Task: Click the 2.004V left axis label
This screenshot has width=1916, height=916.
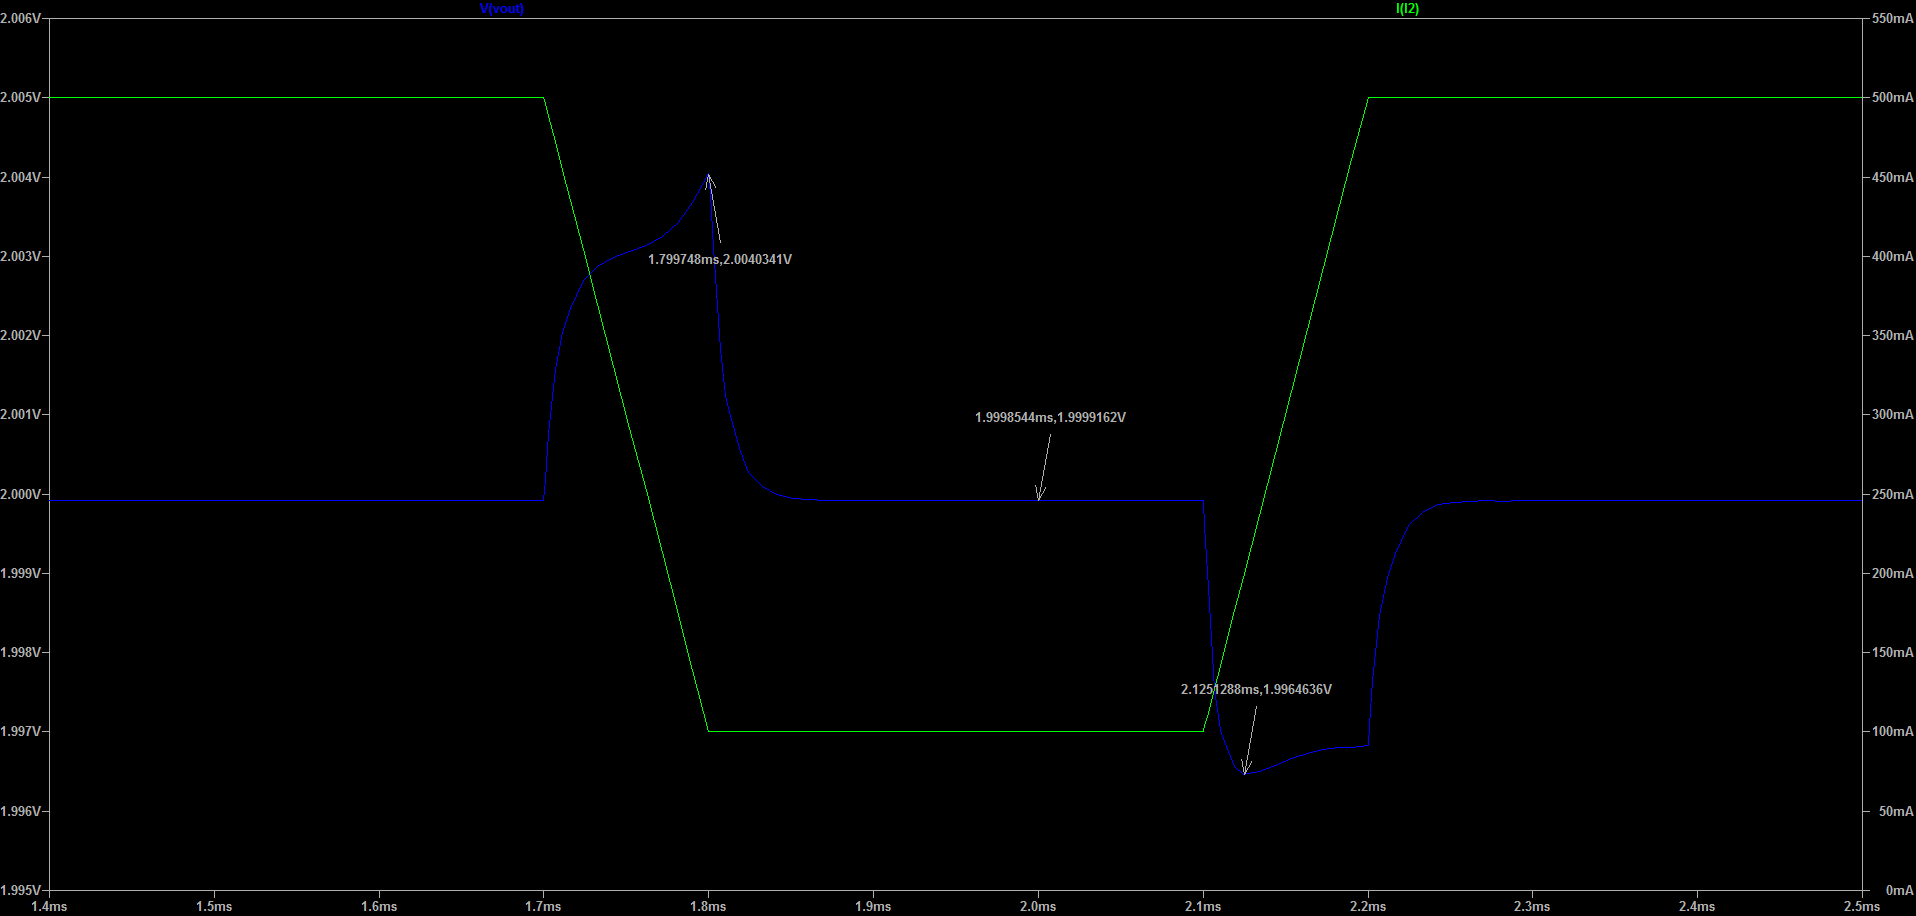Action: pyautogui.click(x=21, y=178)
